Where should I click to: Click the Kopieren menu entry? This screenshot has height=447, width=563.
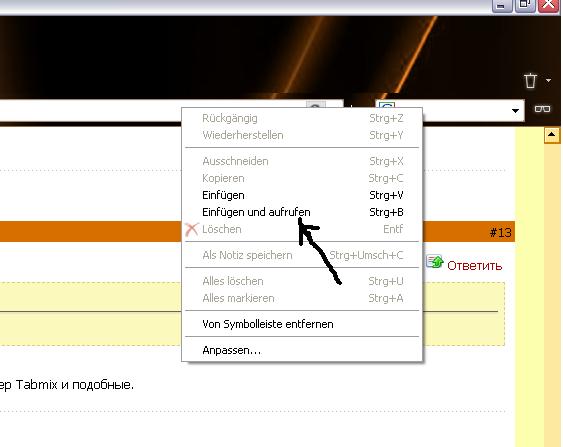point(302,178)
